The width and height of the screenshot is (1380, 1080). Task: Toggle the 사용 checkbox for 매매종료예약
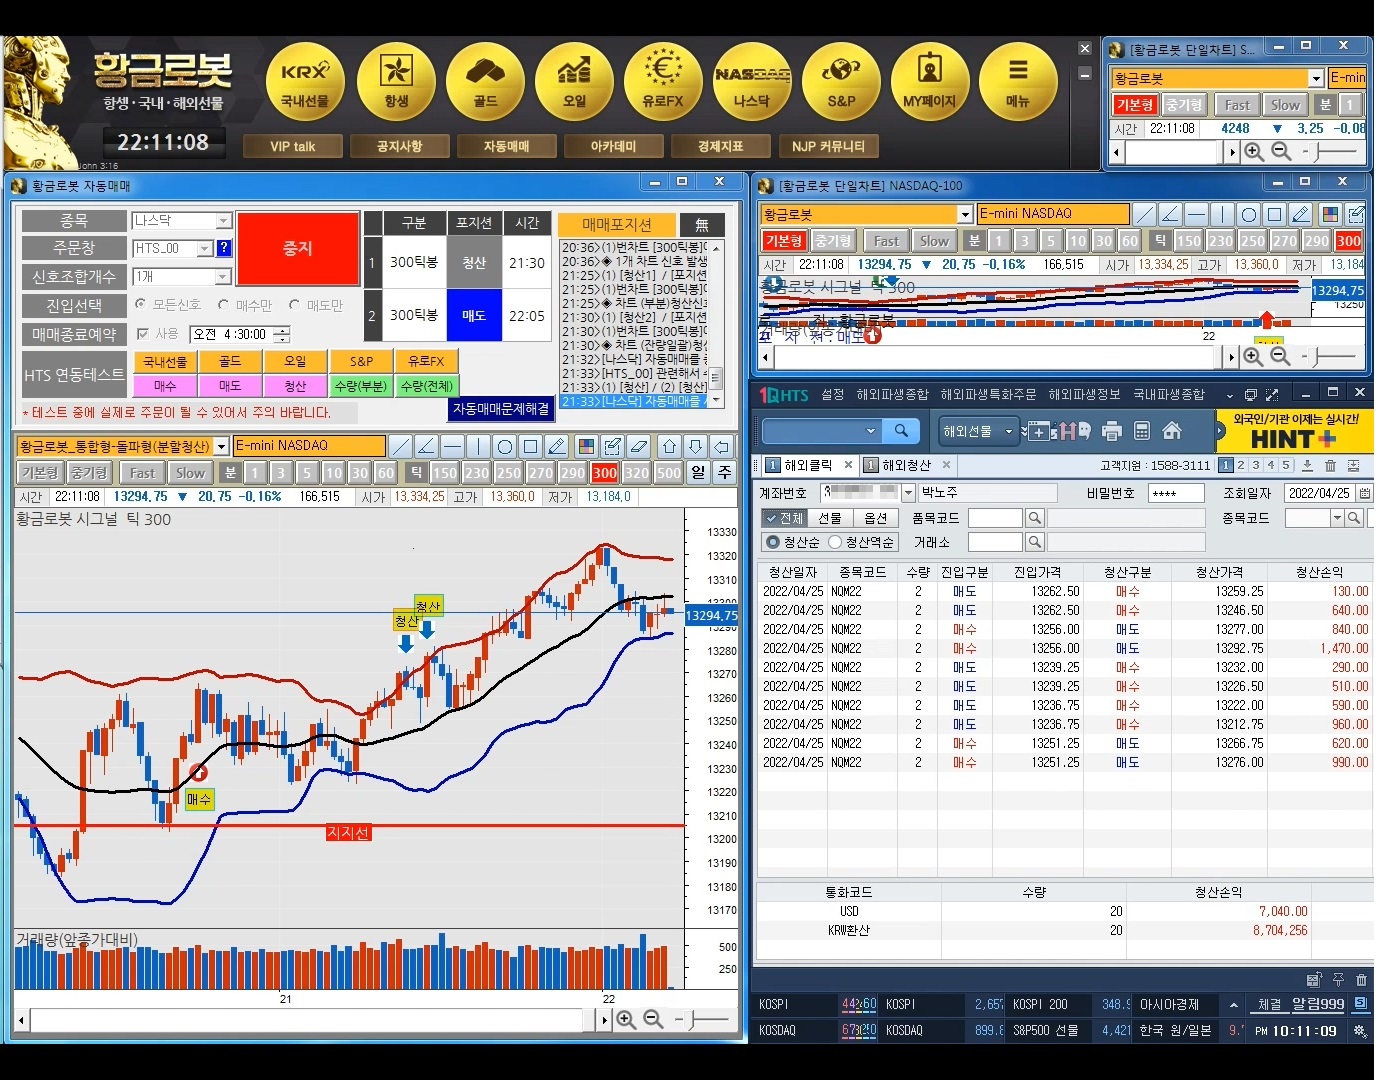click(x=142, y=334)
